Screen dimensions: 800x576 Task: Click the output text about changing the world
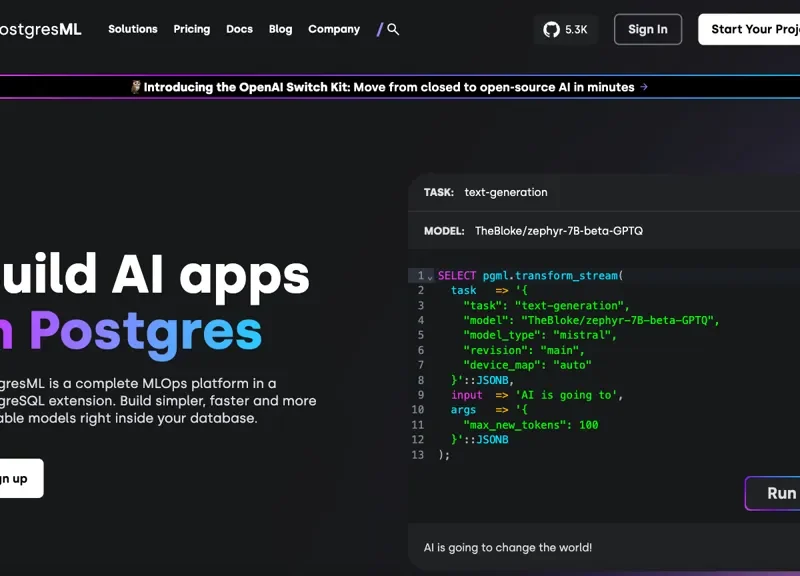[x=508, y=547]
